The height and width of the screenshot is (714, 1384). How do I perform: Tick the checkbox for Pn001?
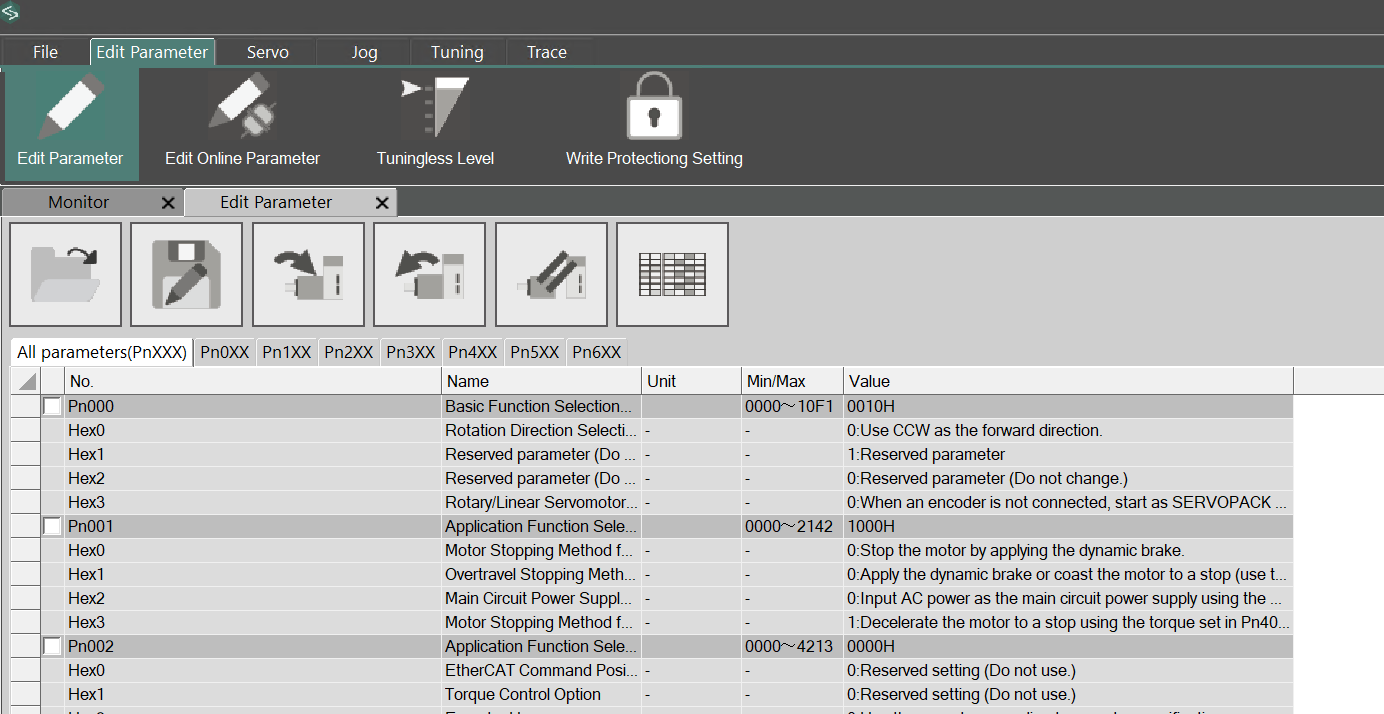click(x=52, y=527)
